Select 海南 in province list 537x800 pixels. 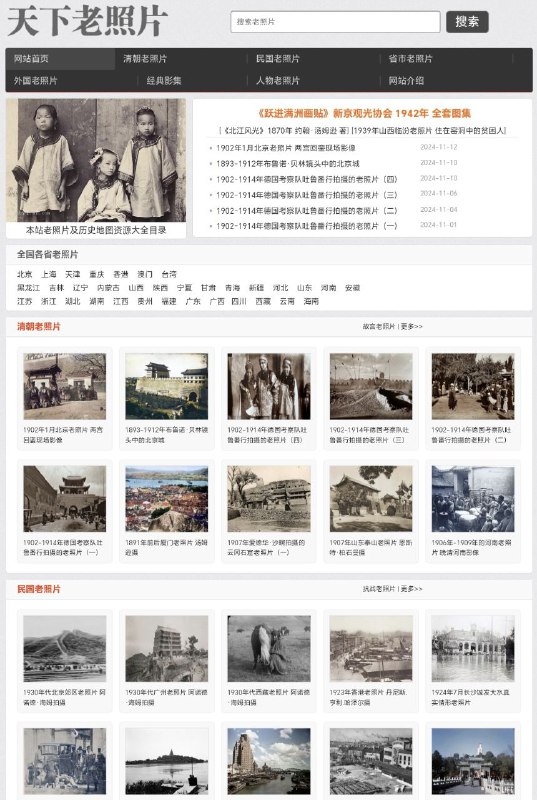(311, 302)
